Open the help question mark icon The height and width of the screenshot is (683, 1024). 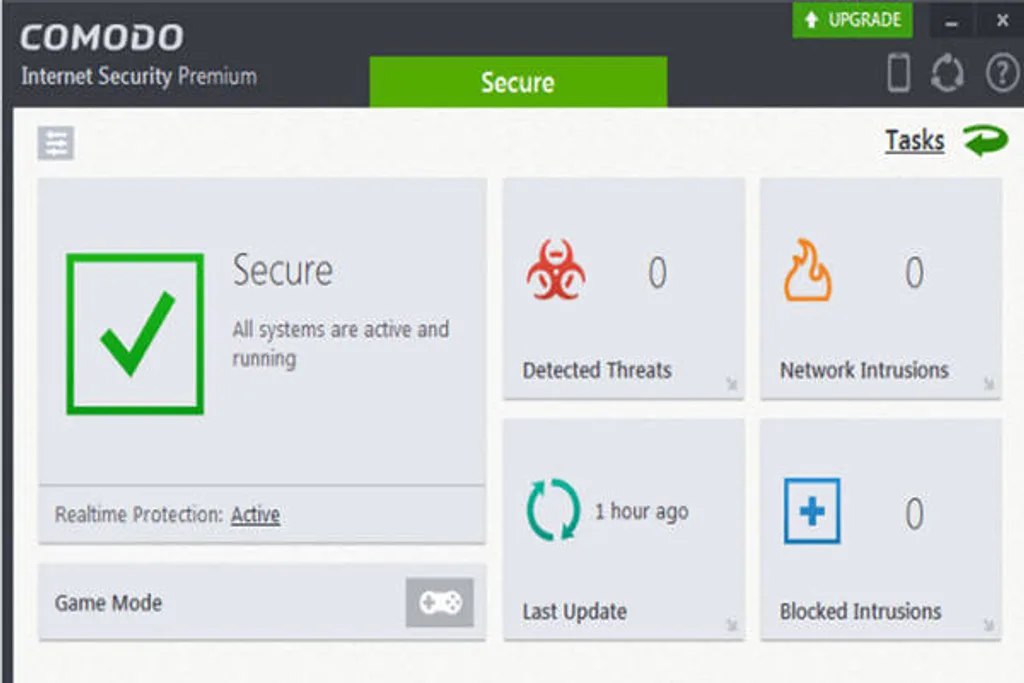(1002, 72)
